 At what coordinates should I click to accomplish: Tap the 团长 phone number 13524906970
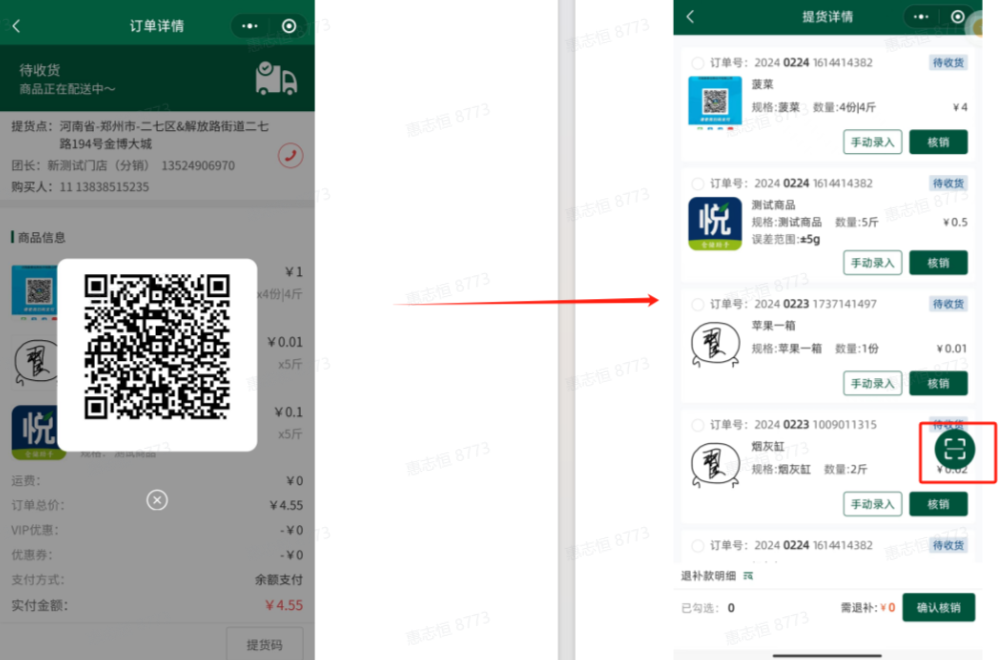tap(198, 166)
